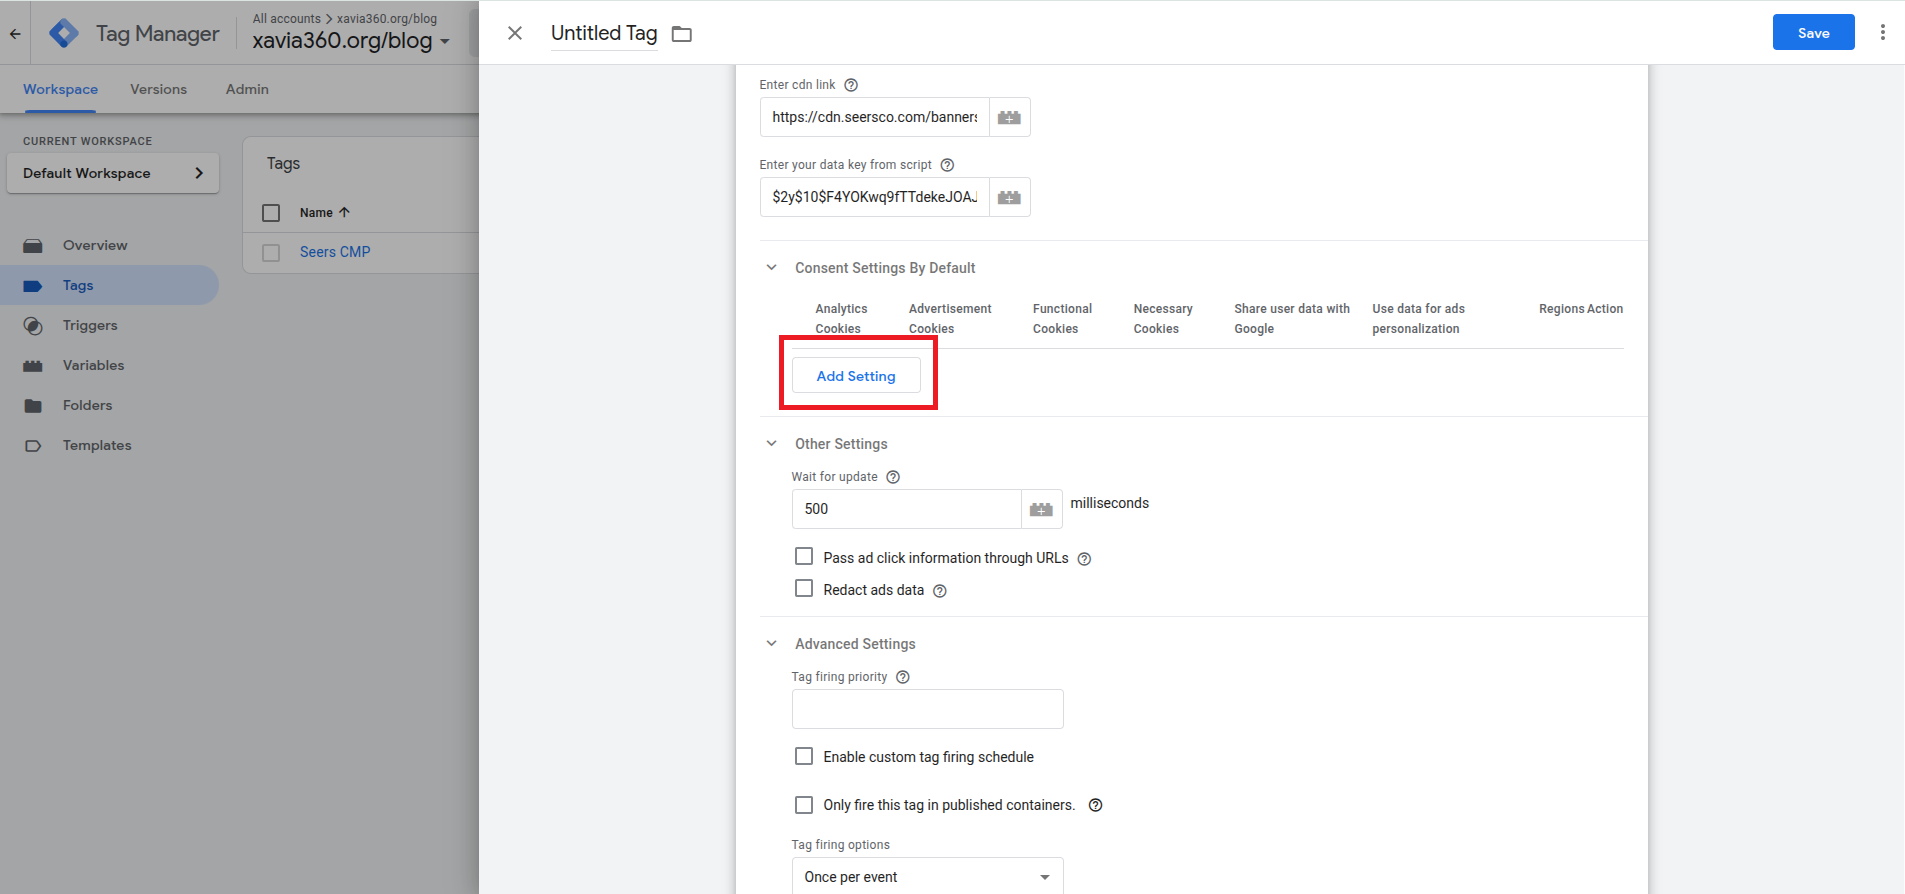Screen dimensions: 1905x894
Task: Tick the Seers CMP row checkbox
Action: [x=271, y=252]
